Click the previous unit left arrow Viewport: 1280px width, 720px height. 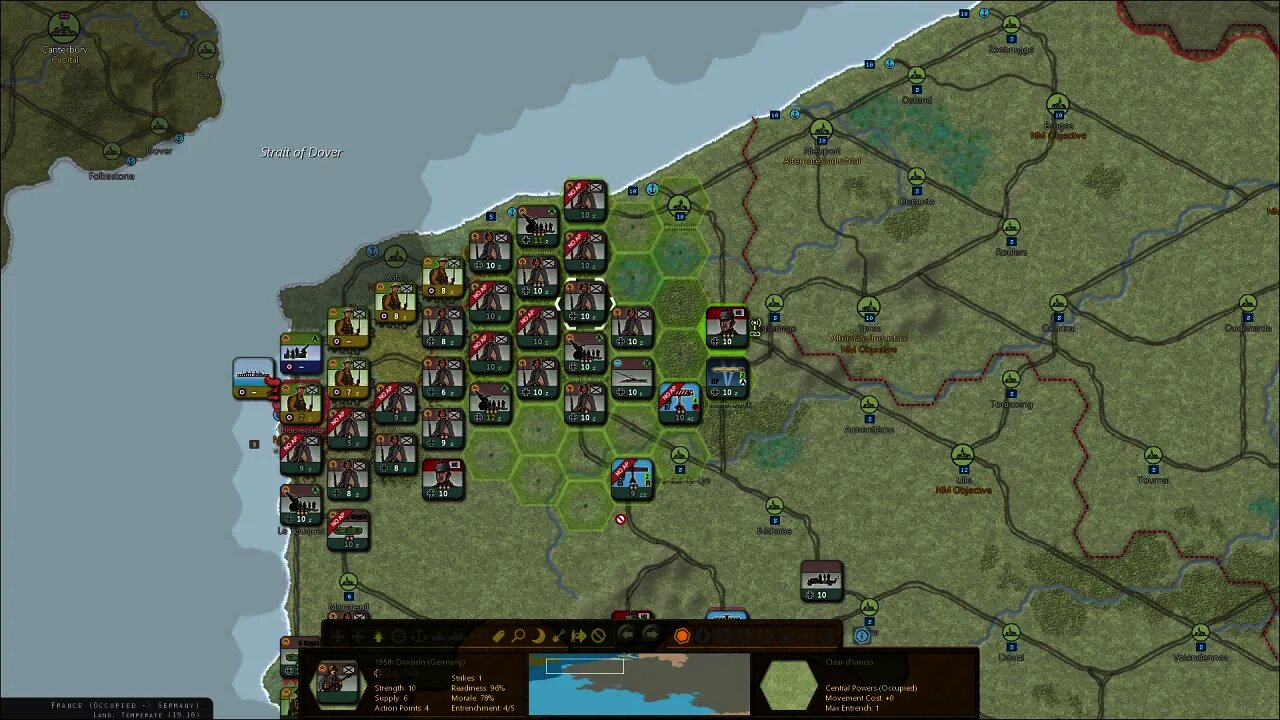626,635
